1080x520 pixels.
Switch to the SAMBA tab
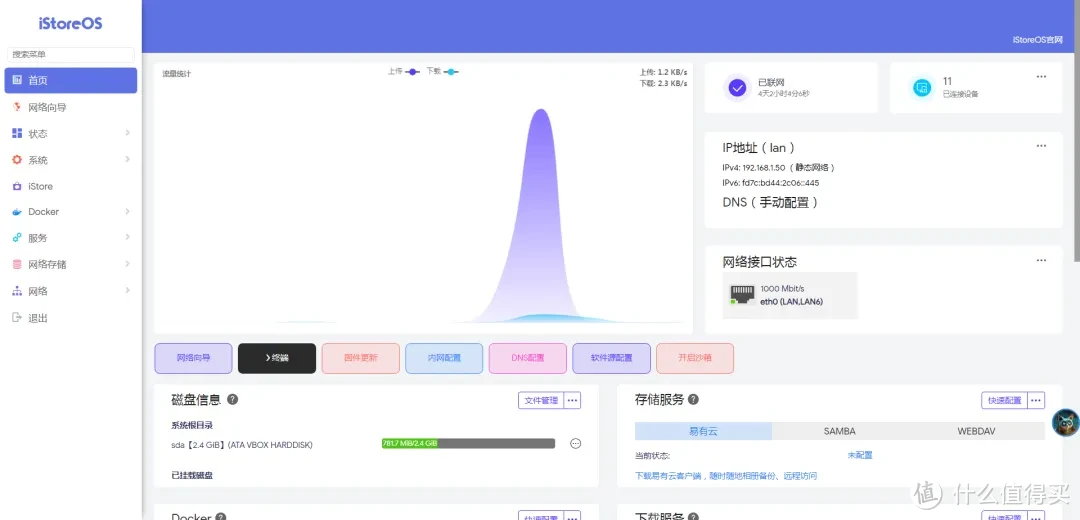tap(840, 431)
